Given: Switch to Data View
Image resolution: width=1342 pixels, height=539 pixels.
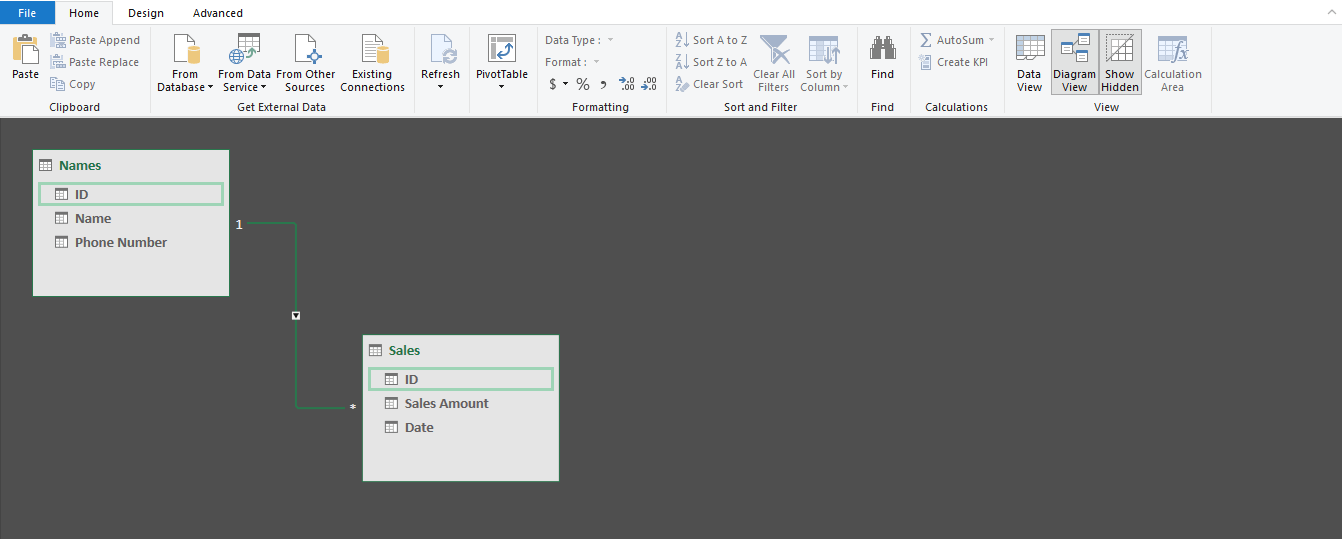Looking at the screenshot, I should point(1029,63).
